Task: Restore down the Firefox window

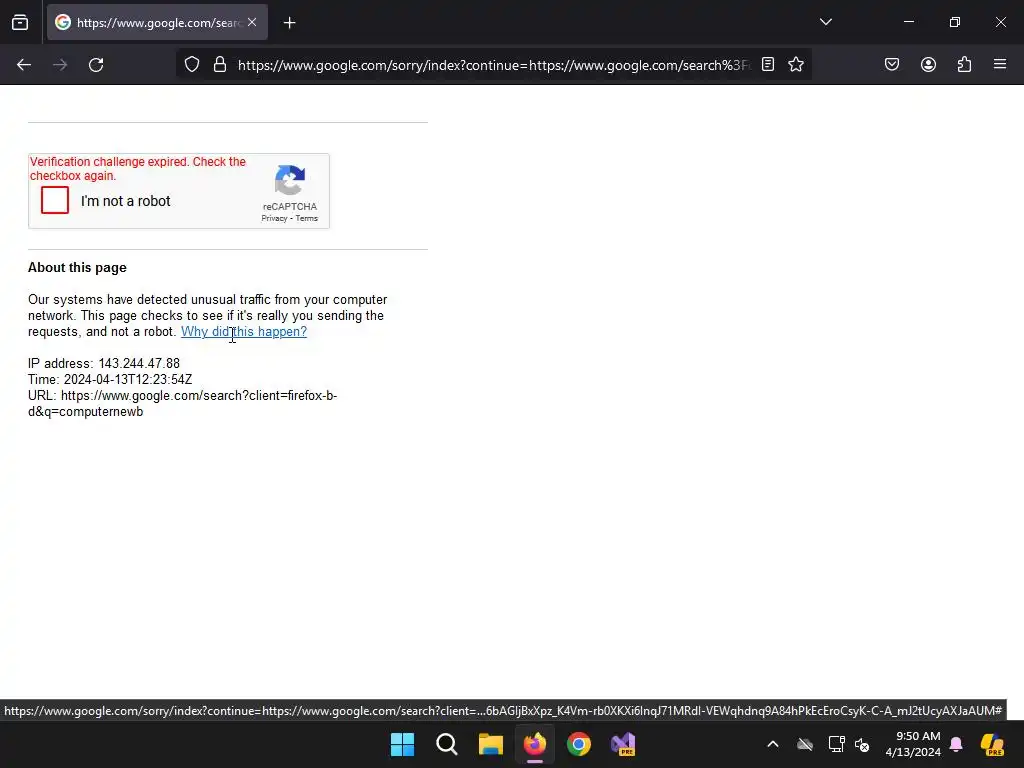Action: [955, 22]
